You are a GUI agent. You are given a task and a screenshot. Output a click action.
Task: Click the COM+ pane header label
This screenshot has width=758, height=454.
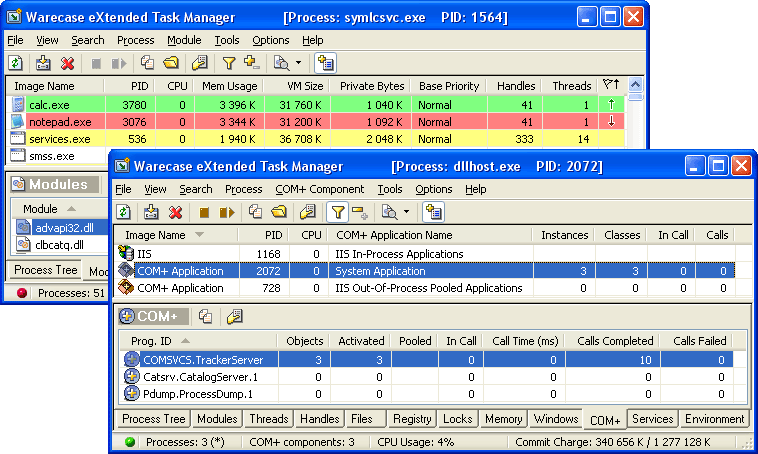[153, 316]
